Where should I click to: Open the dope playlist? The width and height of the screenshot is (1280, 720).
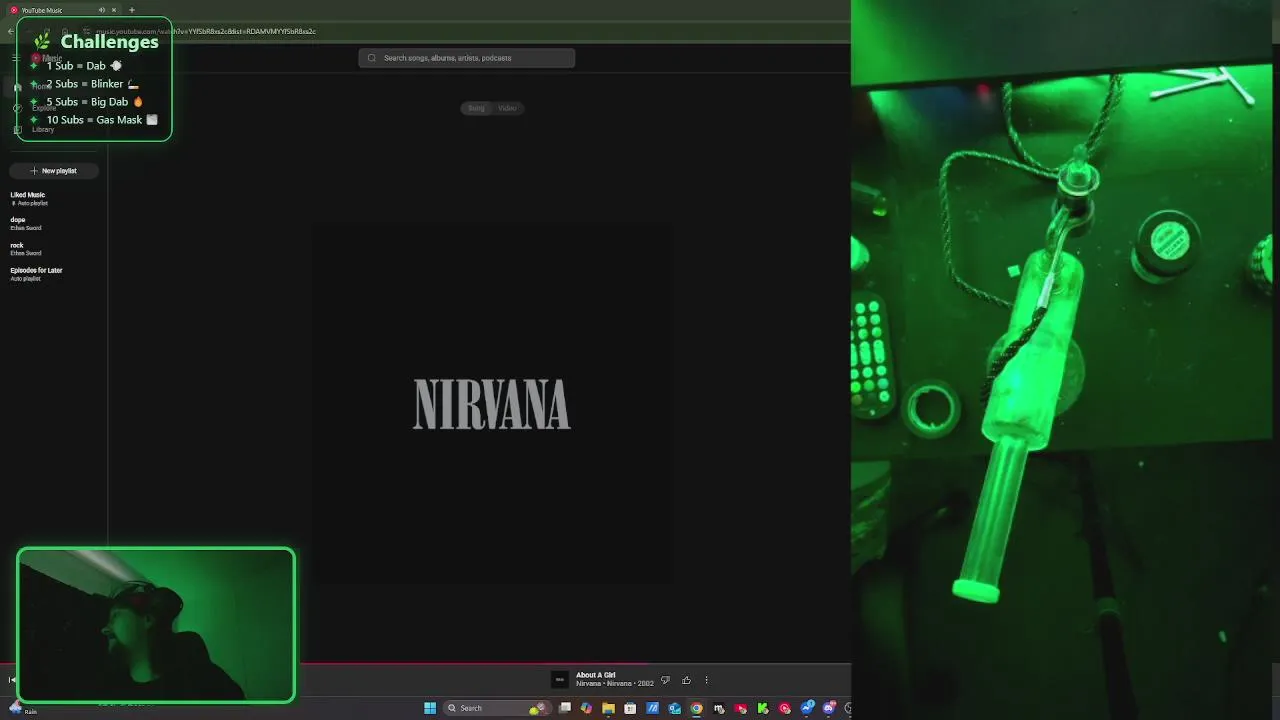pos(25,223)
